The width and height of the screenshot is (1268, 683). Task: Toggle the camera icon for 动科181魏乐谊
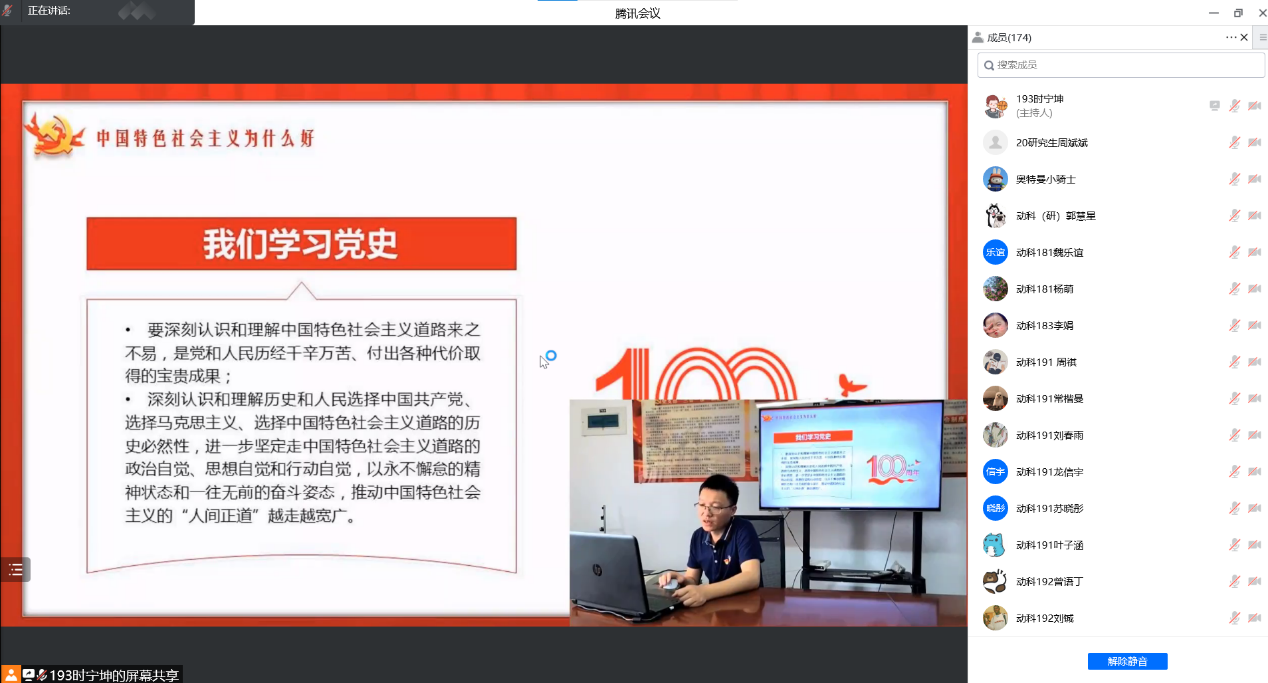click(1254, 252)
